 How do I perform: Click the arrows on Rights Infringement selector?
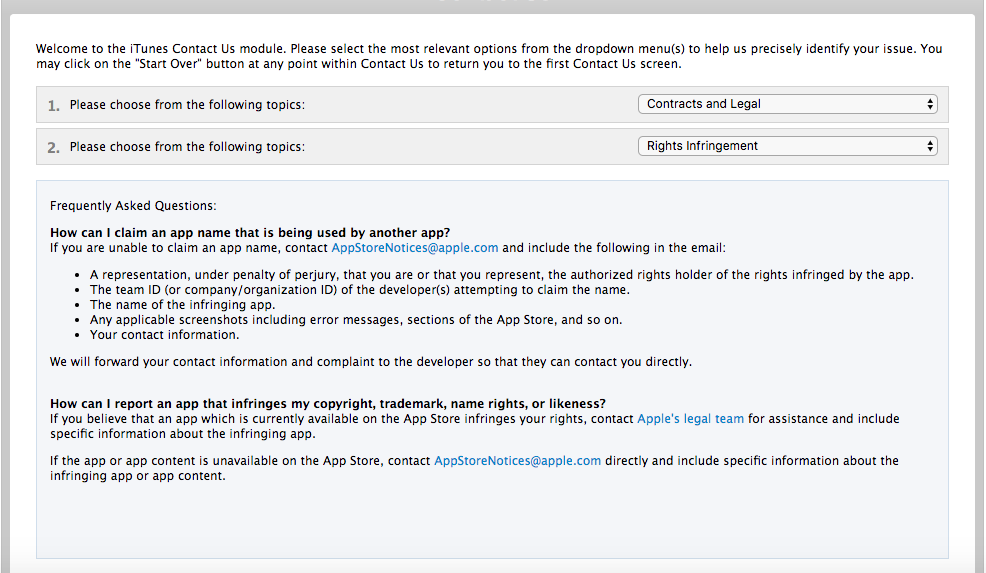tap(929, 147)
